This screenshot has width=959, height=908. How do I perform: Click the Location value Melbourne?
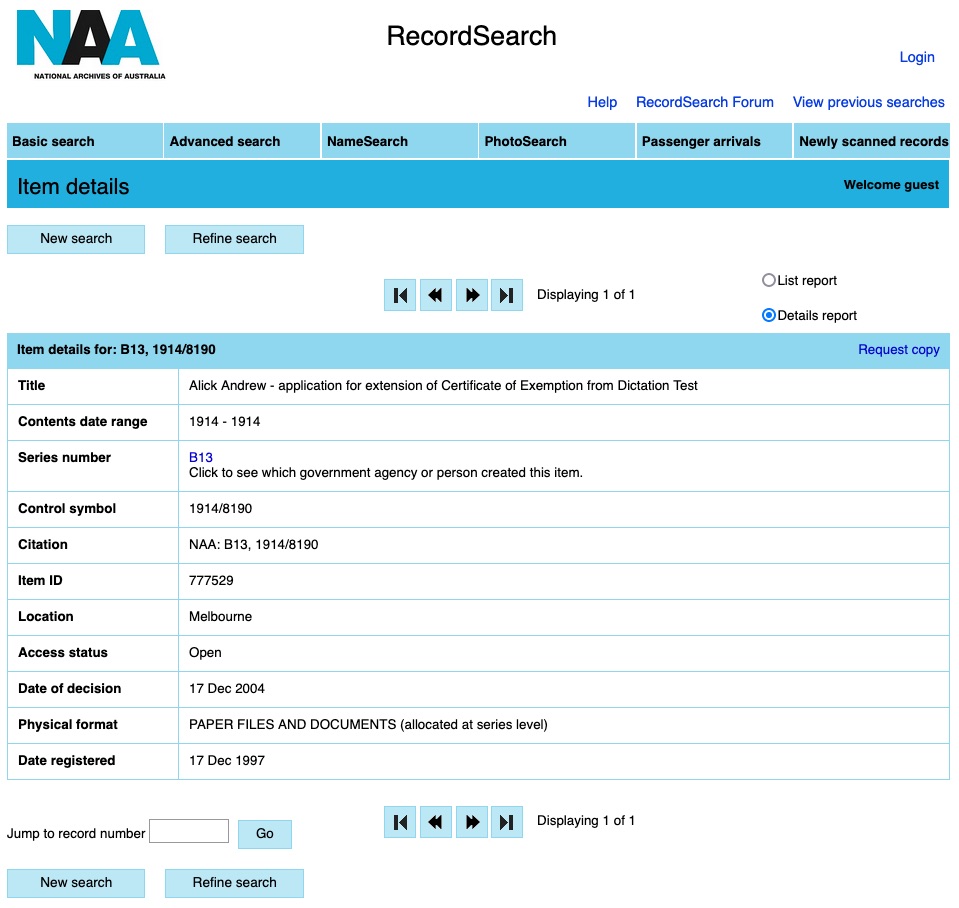220,616
